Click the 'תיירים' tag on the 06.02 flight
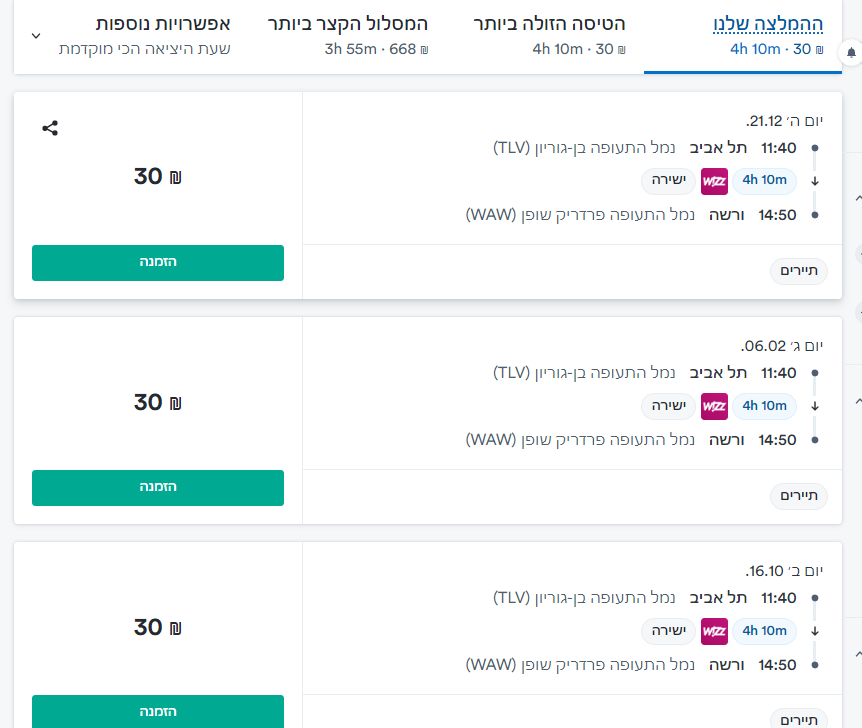This screenshot has height=728, width=862. (799, 497)
